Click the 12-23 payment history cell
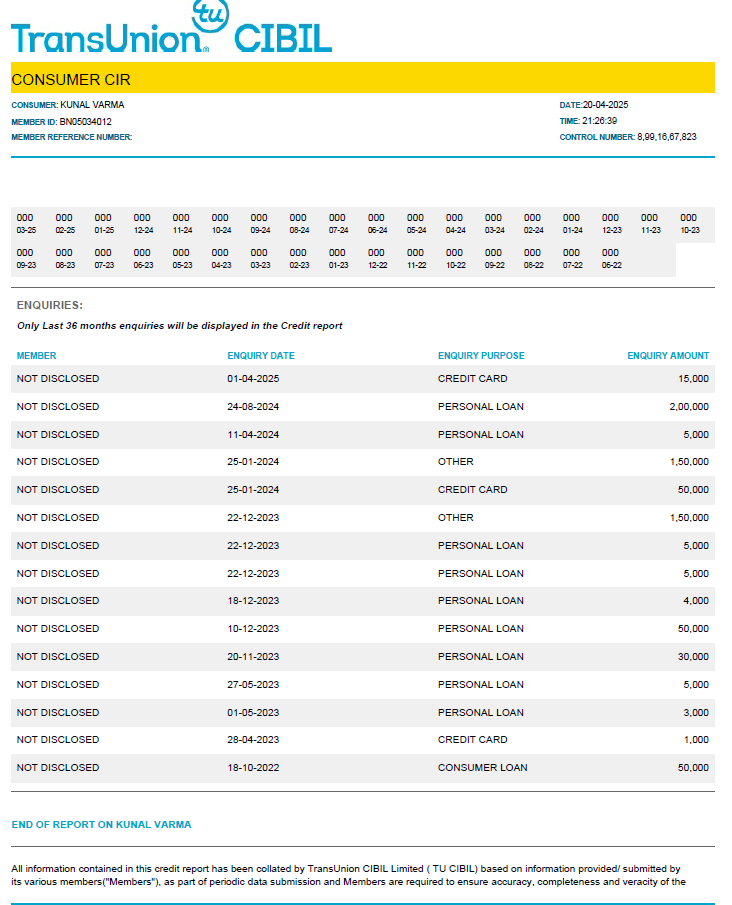The width and height of the screenshot is (732, 905). 611,224
